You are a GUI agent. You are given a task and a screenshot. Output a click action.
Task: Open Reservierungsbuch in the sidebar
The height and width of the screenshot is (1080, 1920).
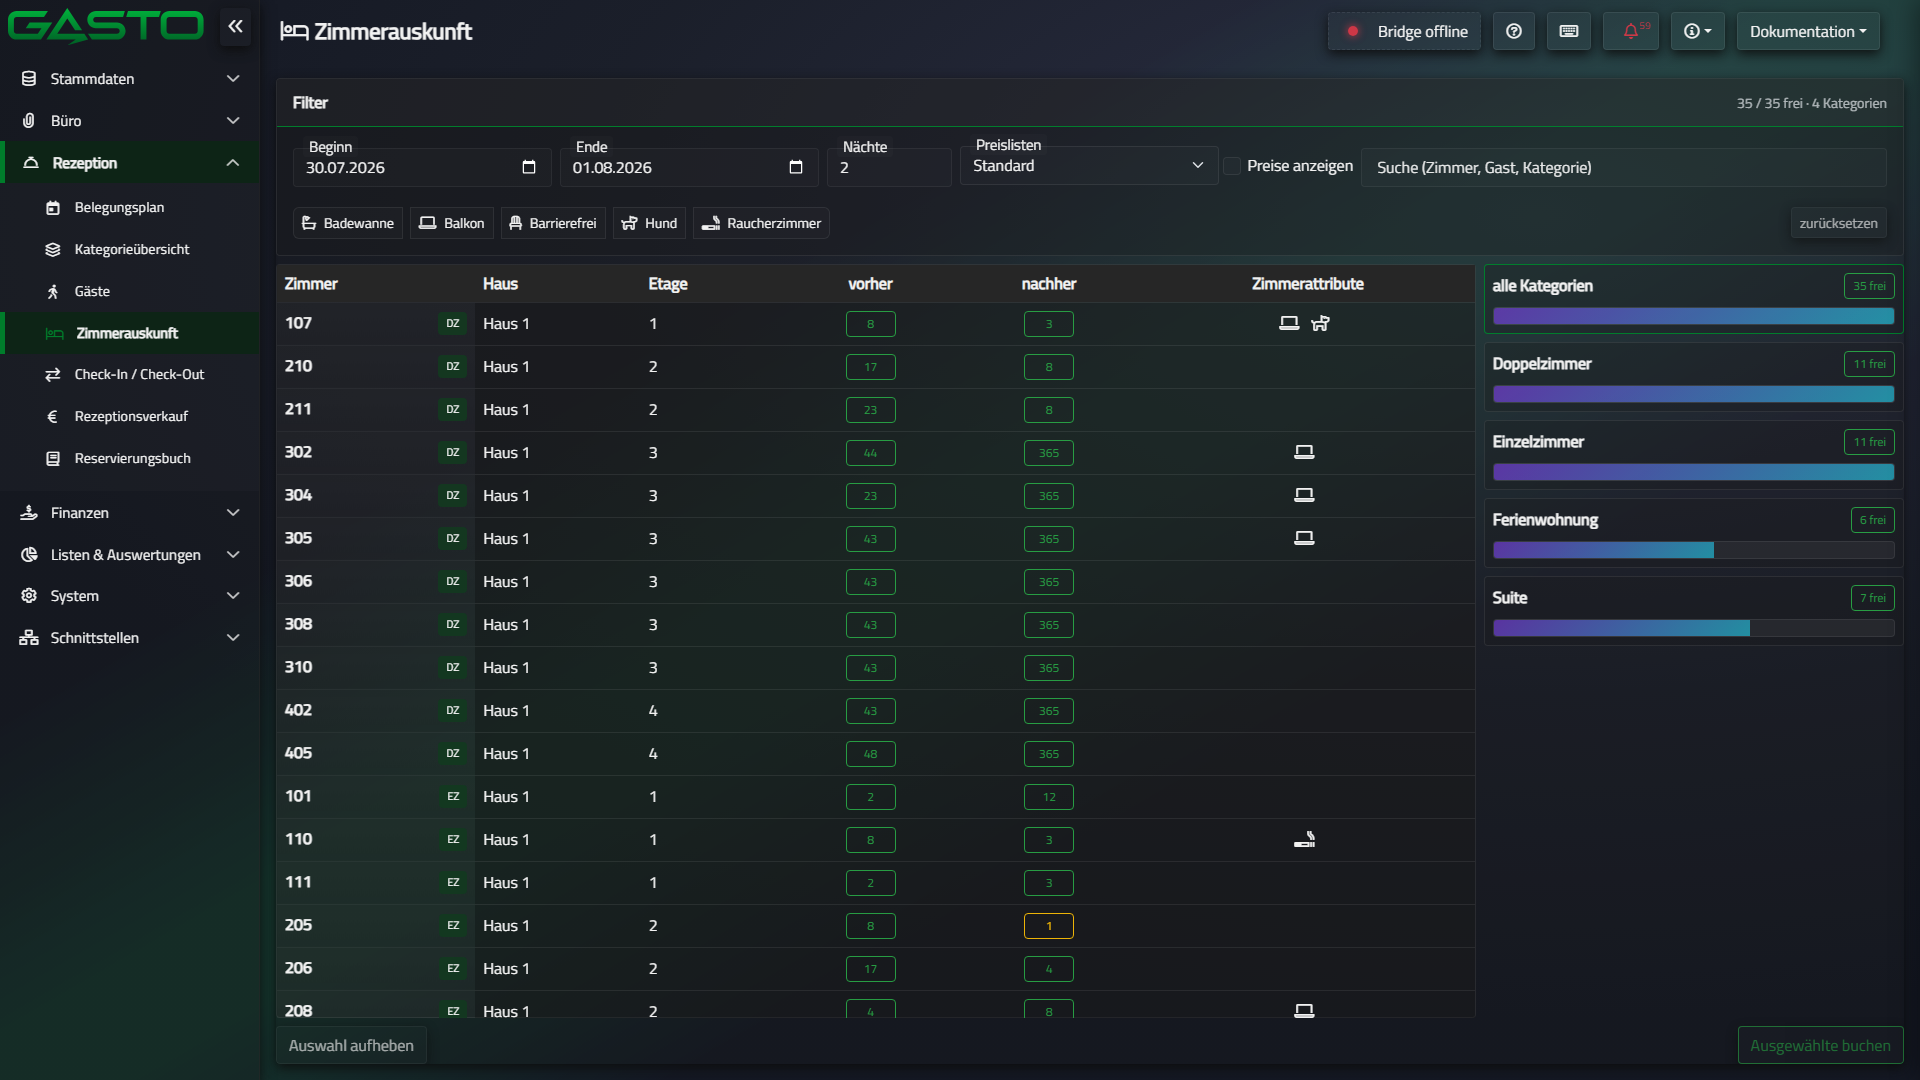coord(130,458)
